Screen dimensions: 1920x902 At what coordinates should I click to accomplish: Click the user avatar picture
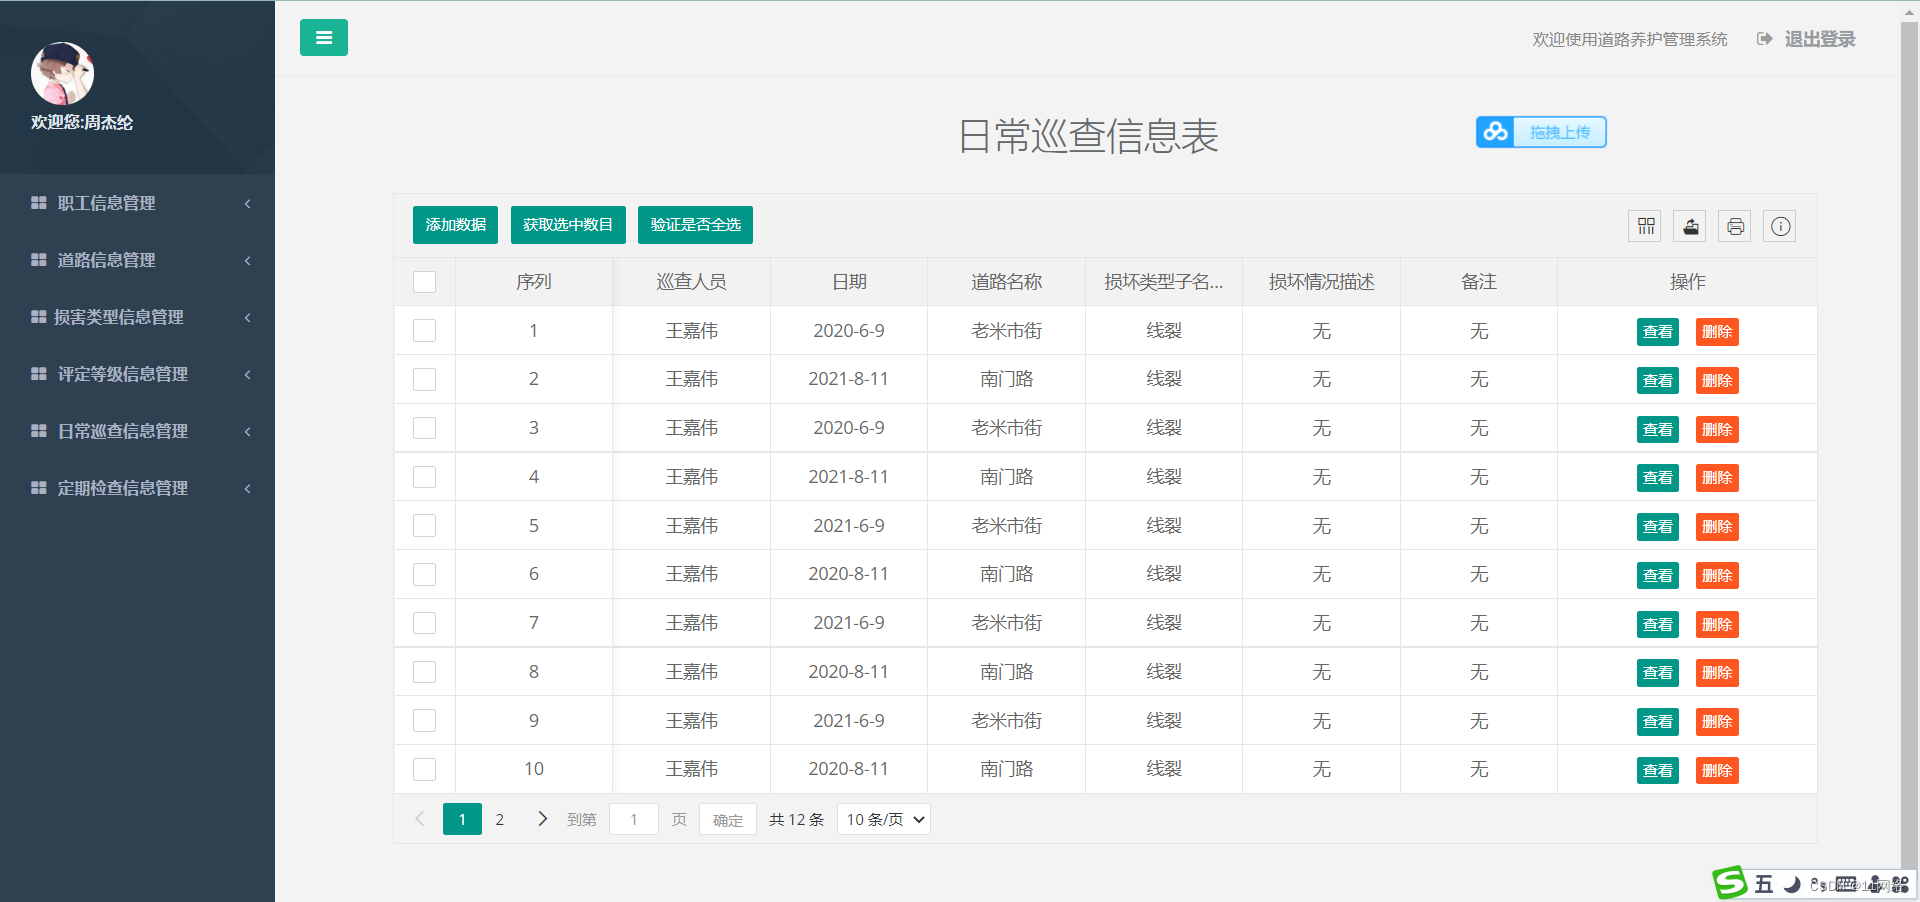tap(62, 73)
